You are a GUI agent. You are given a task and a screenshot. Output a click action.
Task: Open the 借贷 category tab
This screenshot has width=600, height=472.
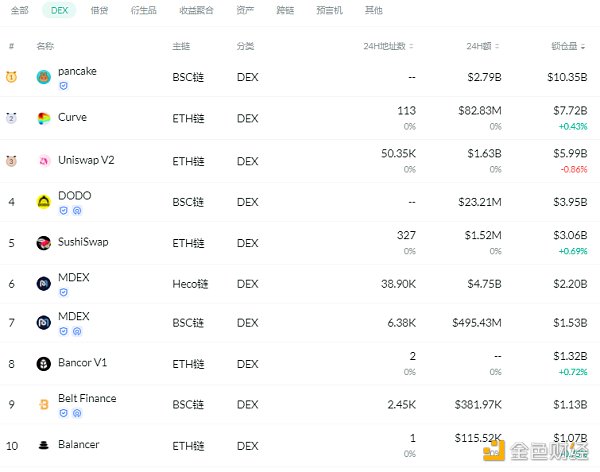[99, 10]
